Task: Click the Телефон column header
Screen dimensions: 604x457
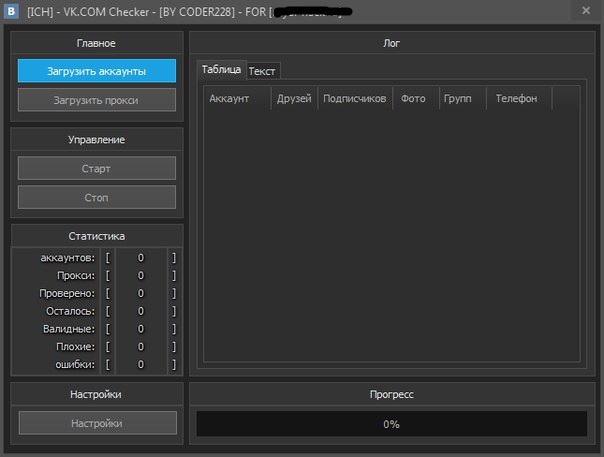Action: coord(516,98)
